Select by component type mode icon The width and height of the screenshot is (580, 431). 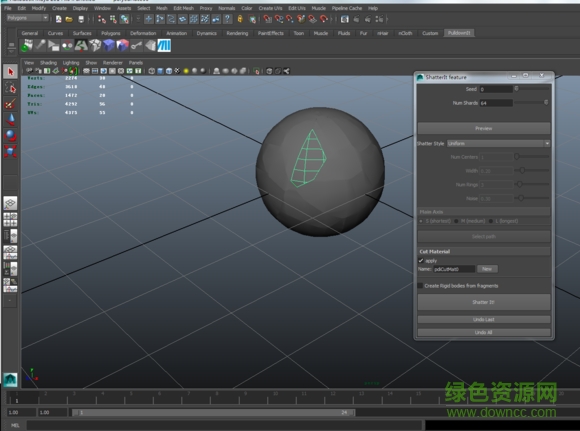click(125, 19)
